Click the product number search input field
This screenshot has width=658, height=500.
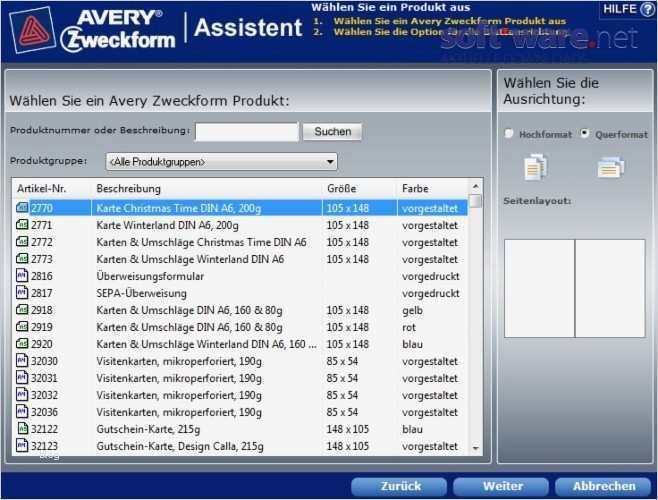click(x=247, y=132)
